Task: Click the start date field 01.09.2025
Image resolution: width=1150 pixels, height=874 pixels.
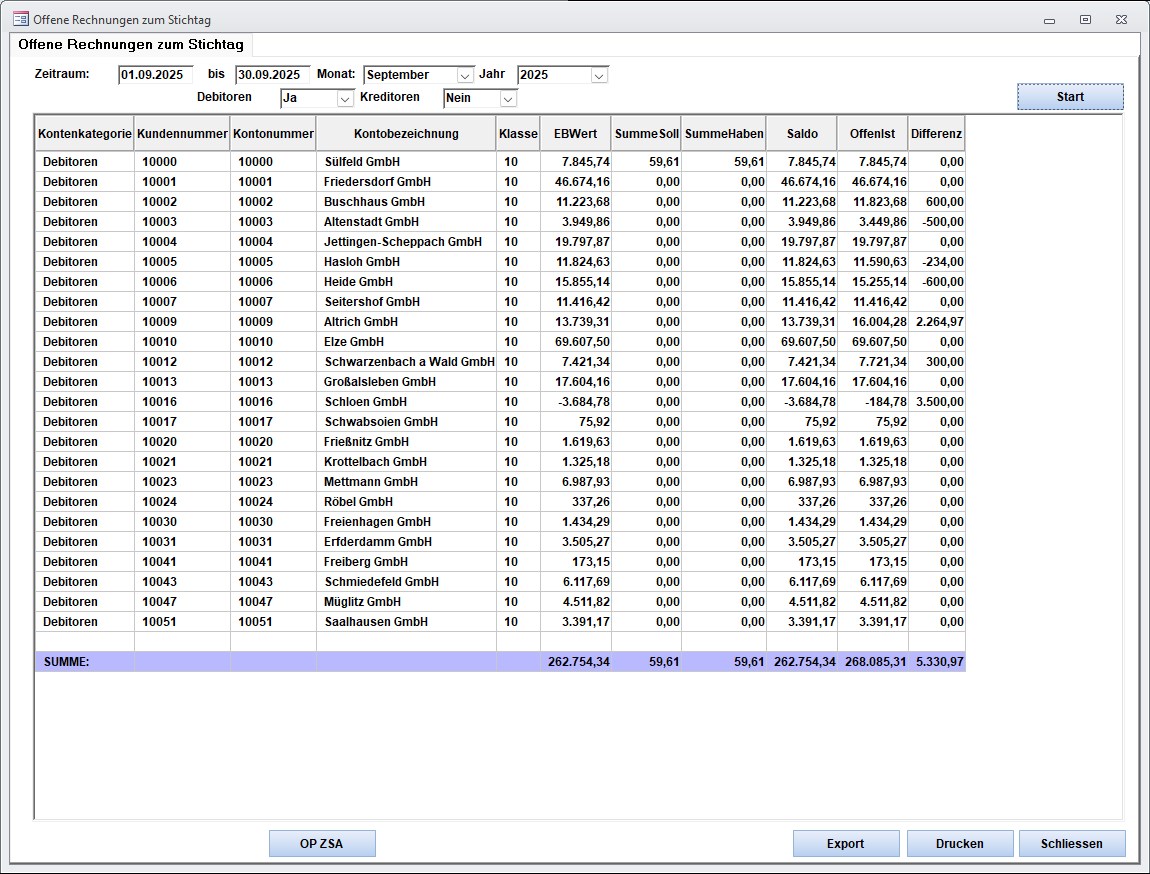Action: point(155,75)
